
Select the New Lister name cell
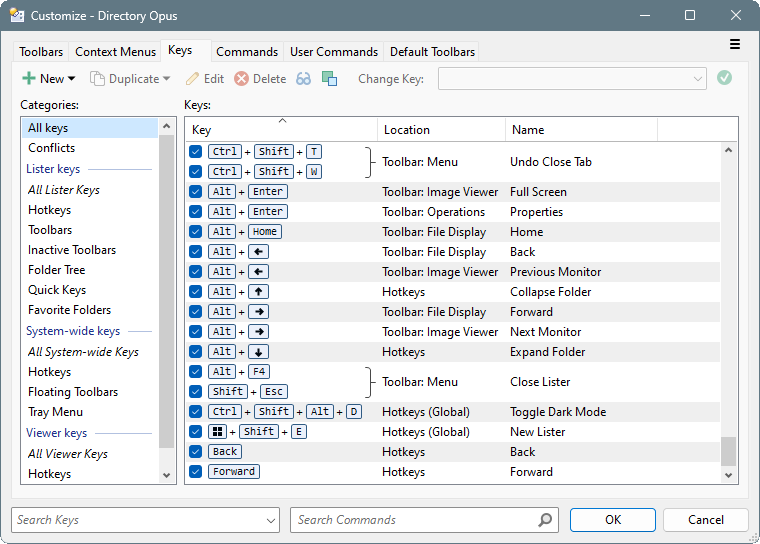538,432
